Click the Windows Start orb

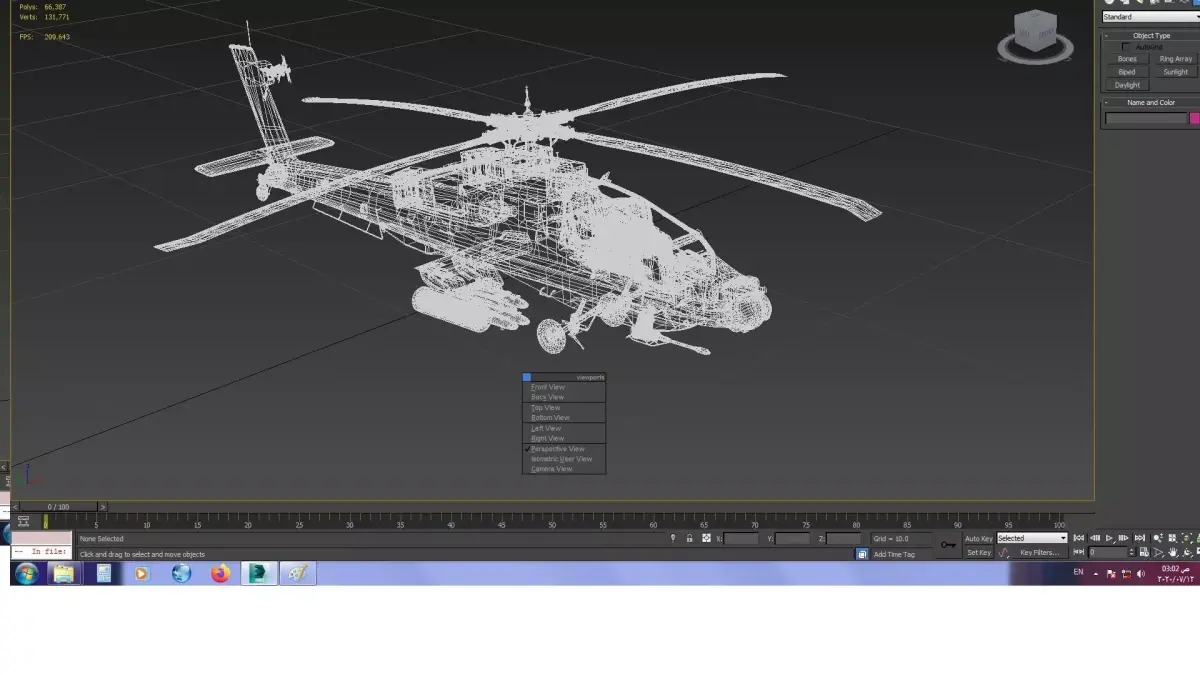[26, 573]
